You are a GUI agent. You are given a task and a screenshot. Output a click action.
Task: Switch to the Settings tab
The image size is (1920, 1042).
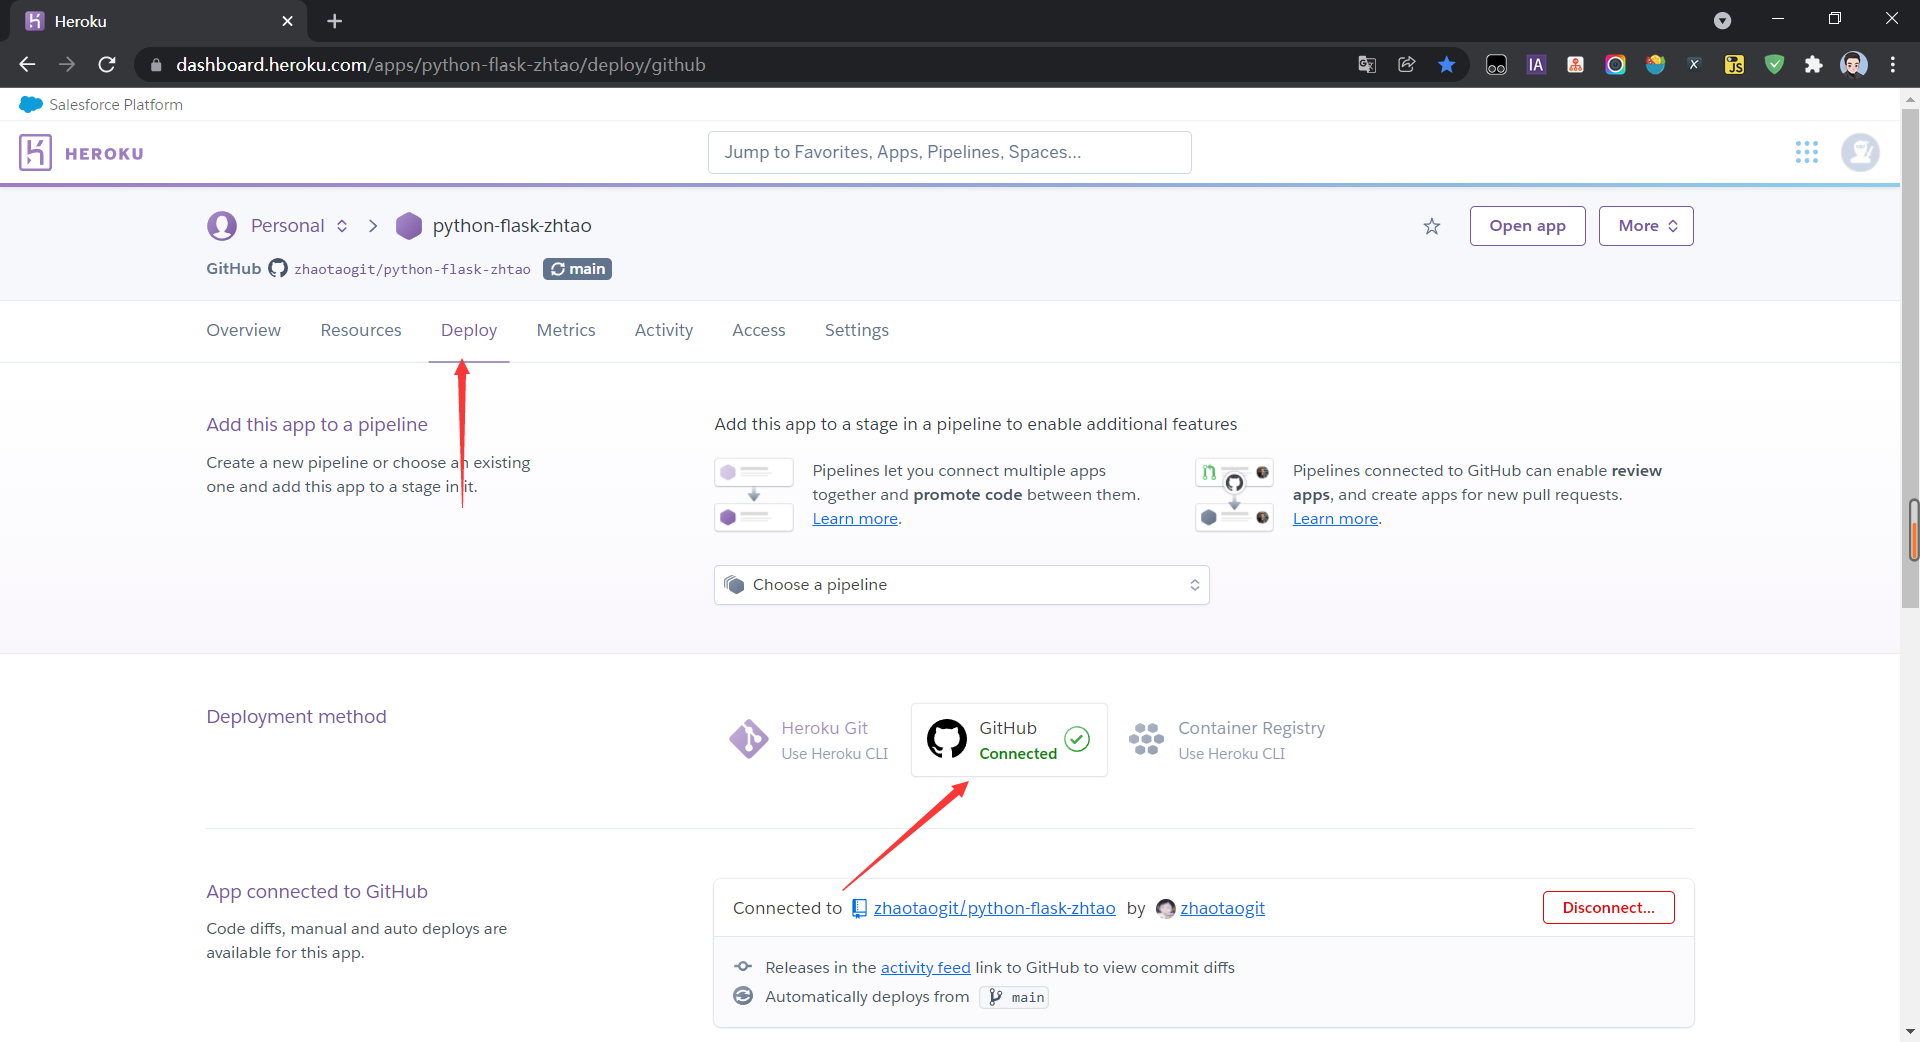(x=857, y=330)
